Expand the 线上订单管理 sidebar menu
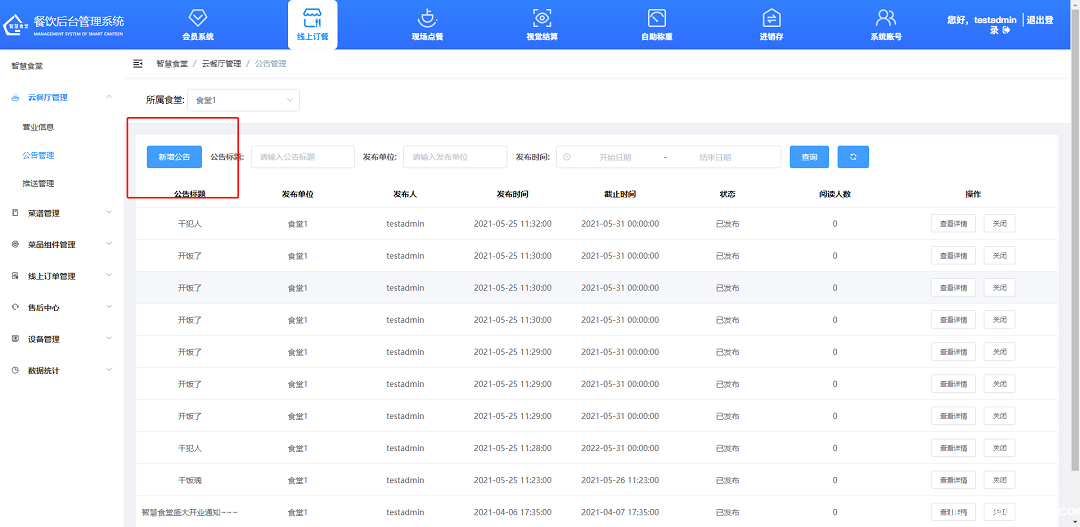The width and height of the screenshot is (1080, 527). (62, 276)
